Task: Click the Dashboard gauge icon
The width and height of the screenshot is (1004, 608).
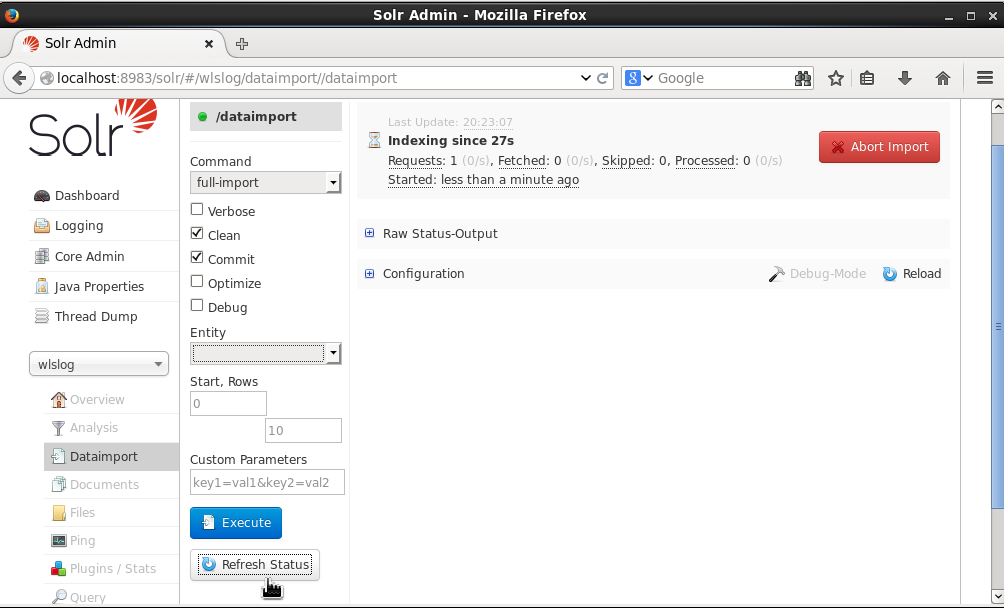Action: click(42, 196)
